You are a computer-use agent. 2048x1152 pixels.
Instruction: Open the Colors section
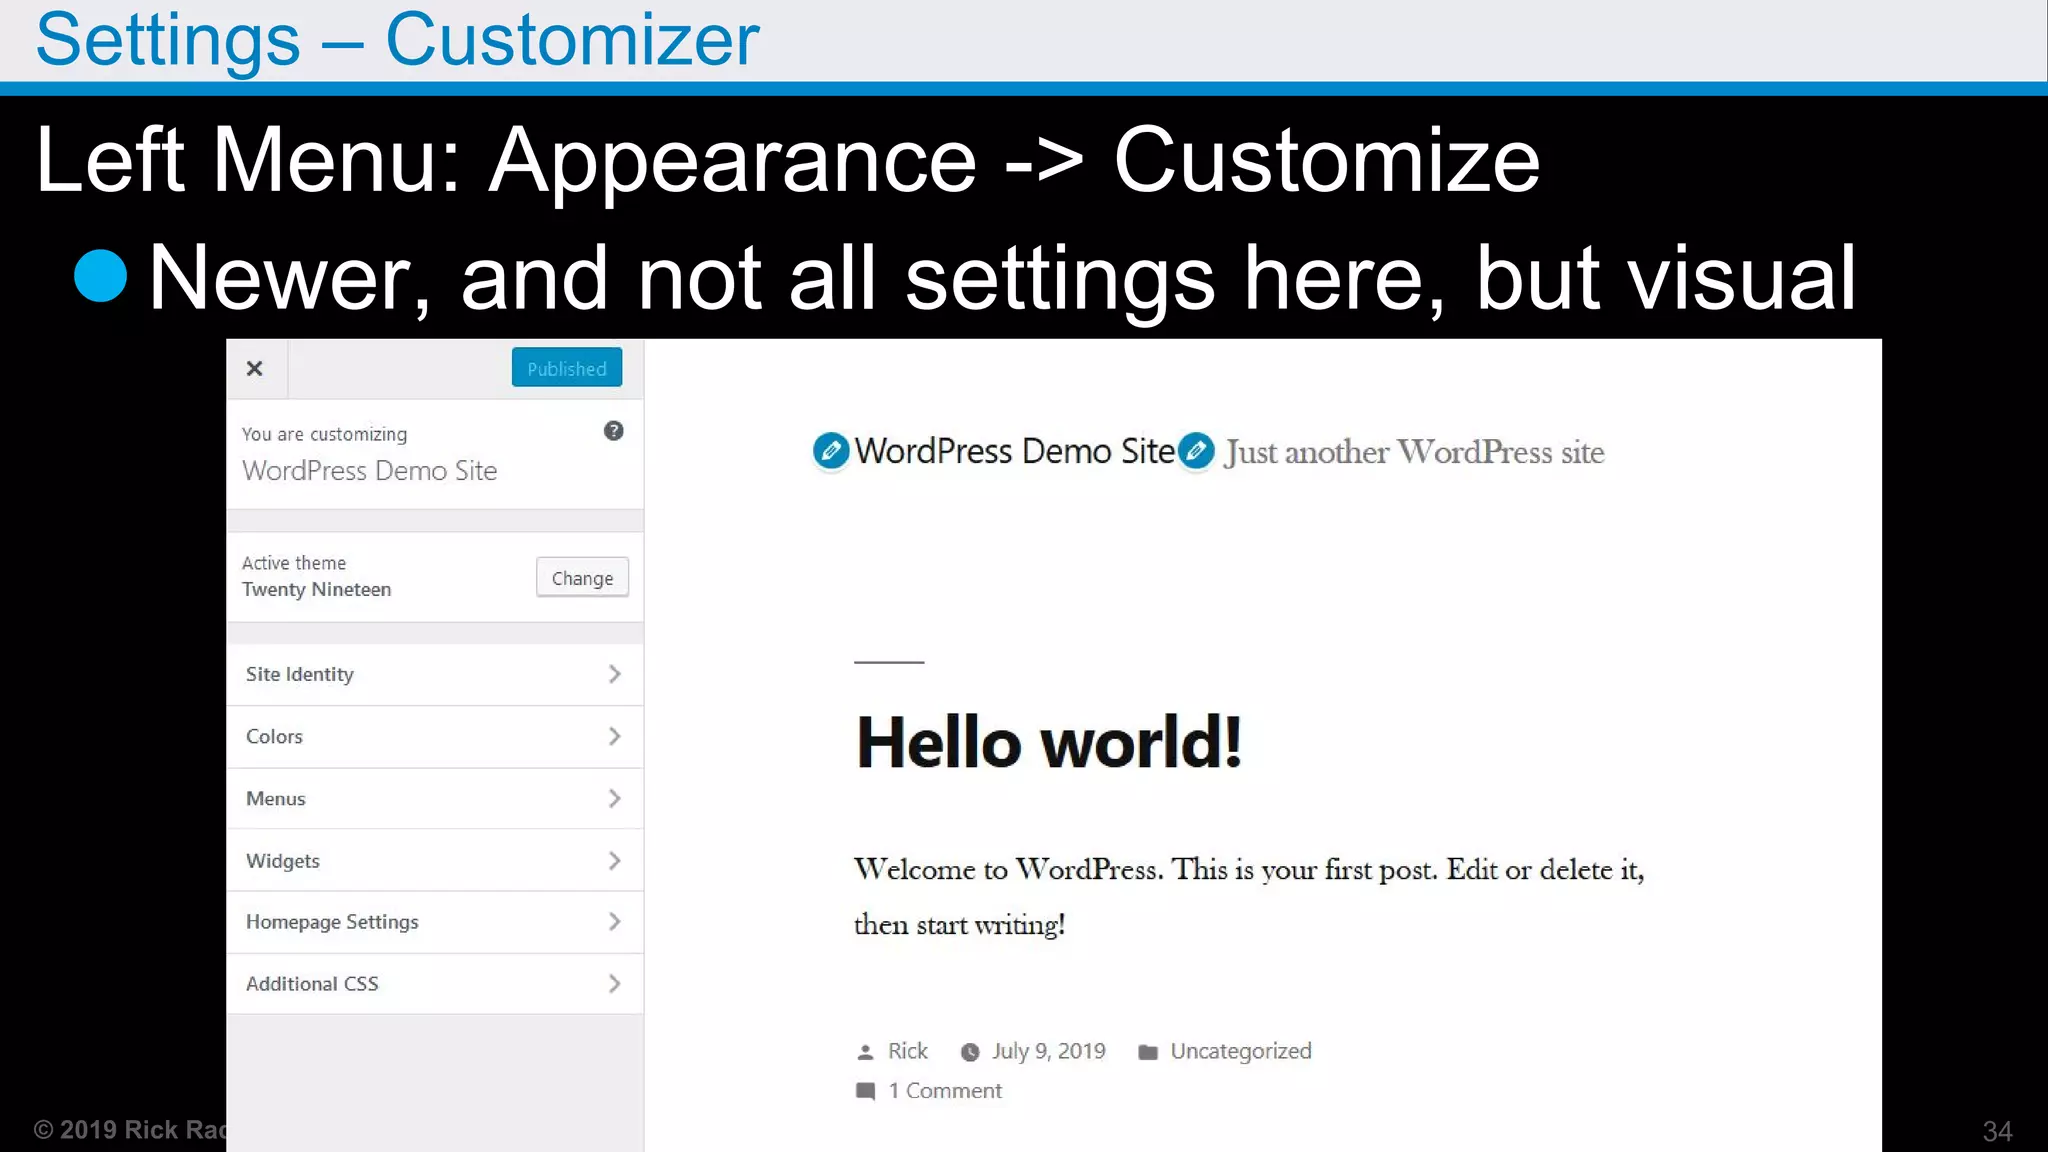point(435,737)
